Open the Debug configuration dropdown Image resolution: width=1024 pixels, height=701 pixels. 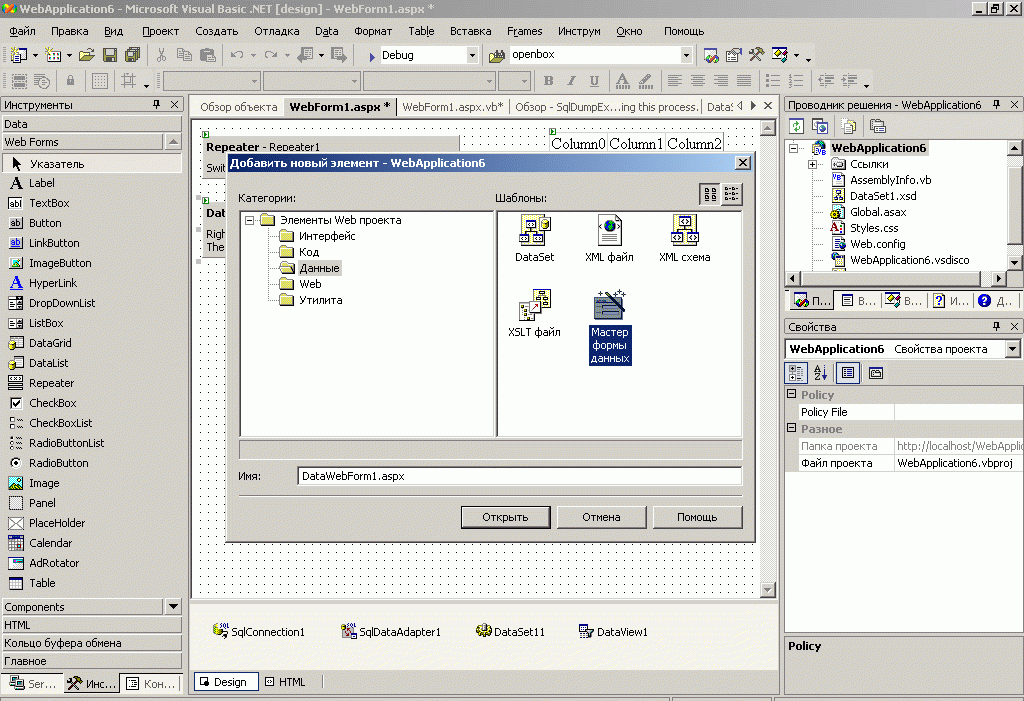pyautogui.click(x=472, y=56)
